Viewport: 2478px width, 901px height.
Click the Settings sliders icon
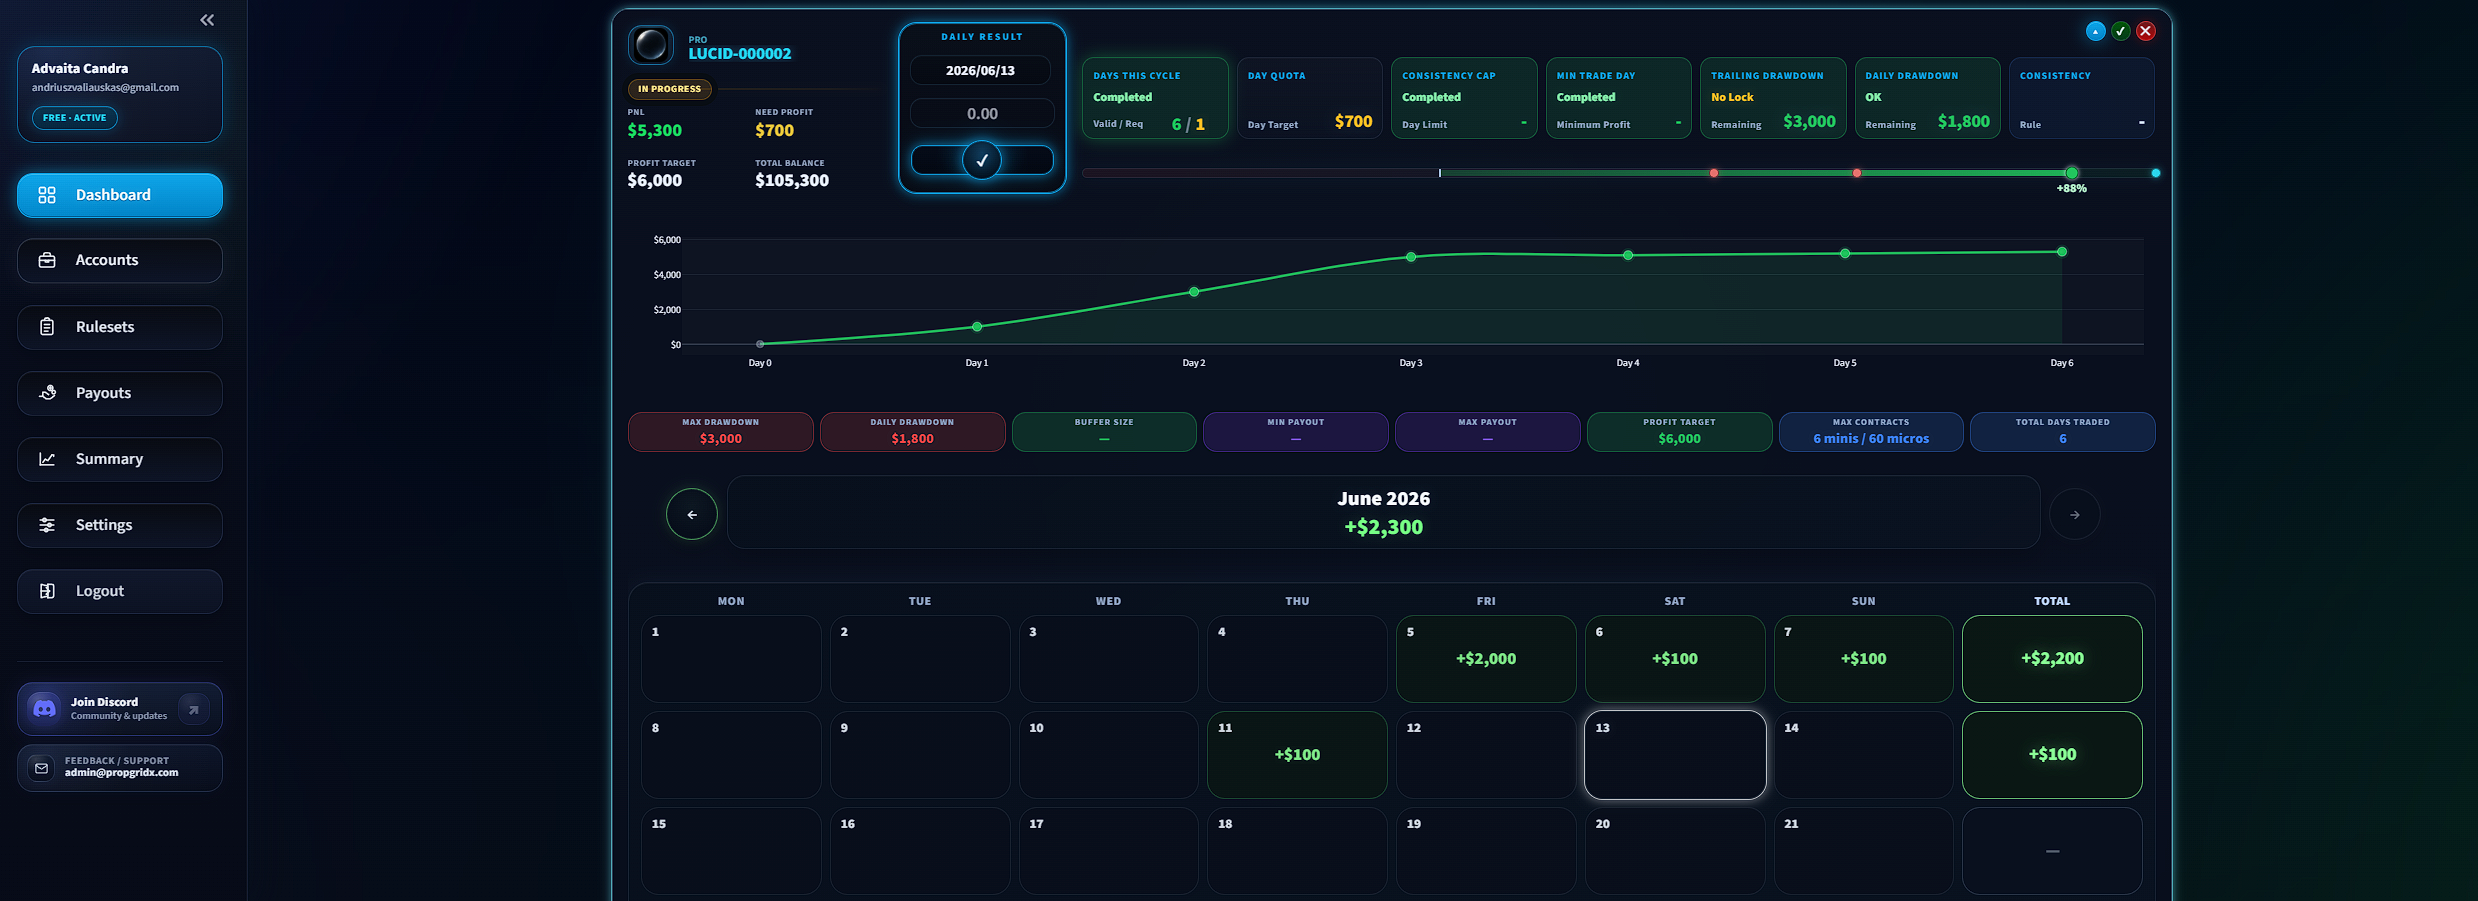47,525
